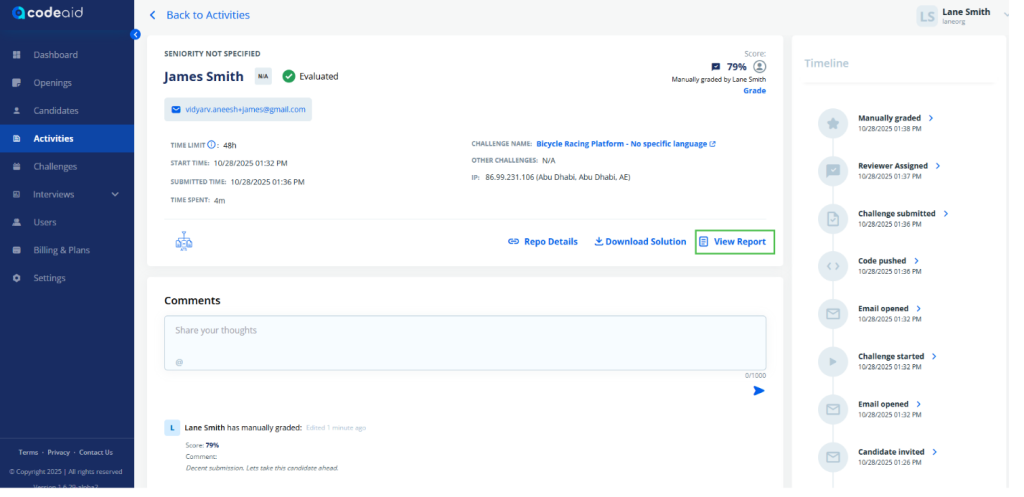Click the View Report button
Viewport: 1024px width, 497px height.
click(x=734, y=241)
